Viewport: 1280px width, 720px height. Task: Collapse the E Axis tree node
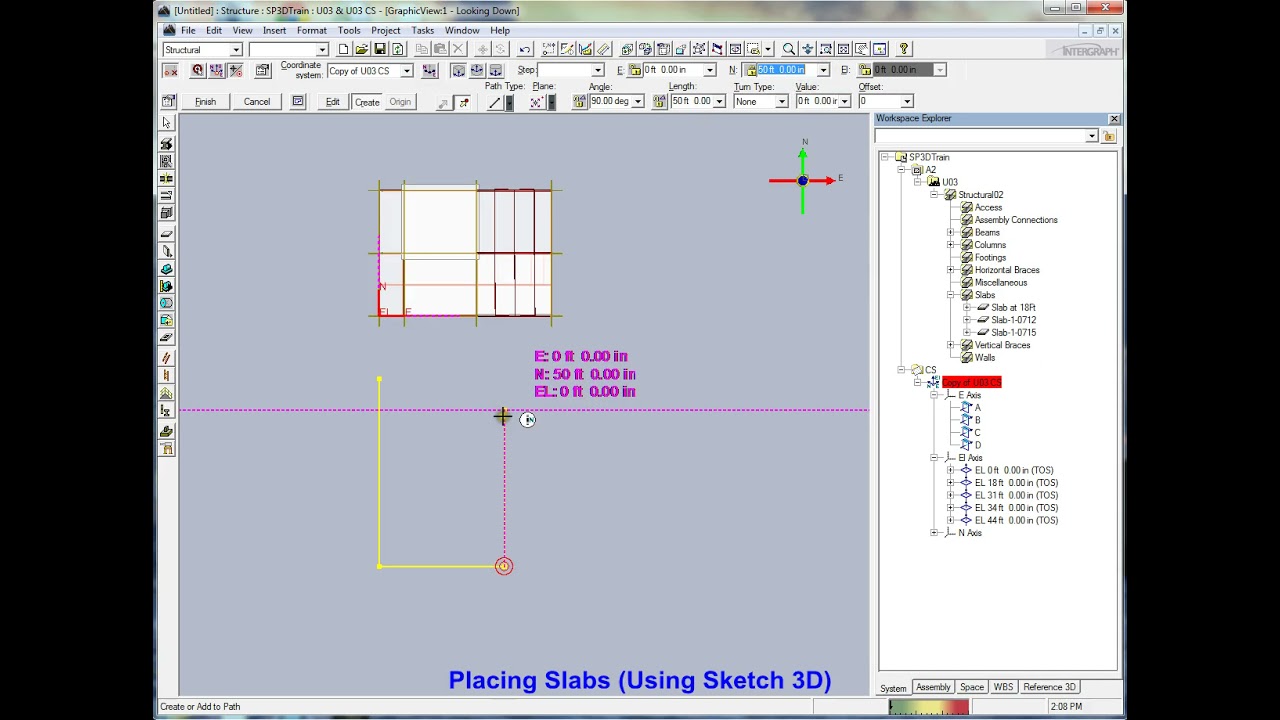click(934, 395)
